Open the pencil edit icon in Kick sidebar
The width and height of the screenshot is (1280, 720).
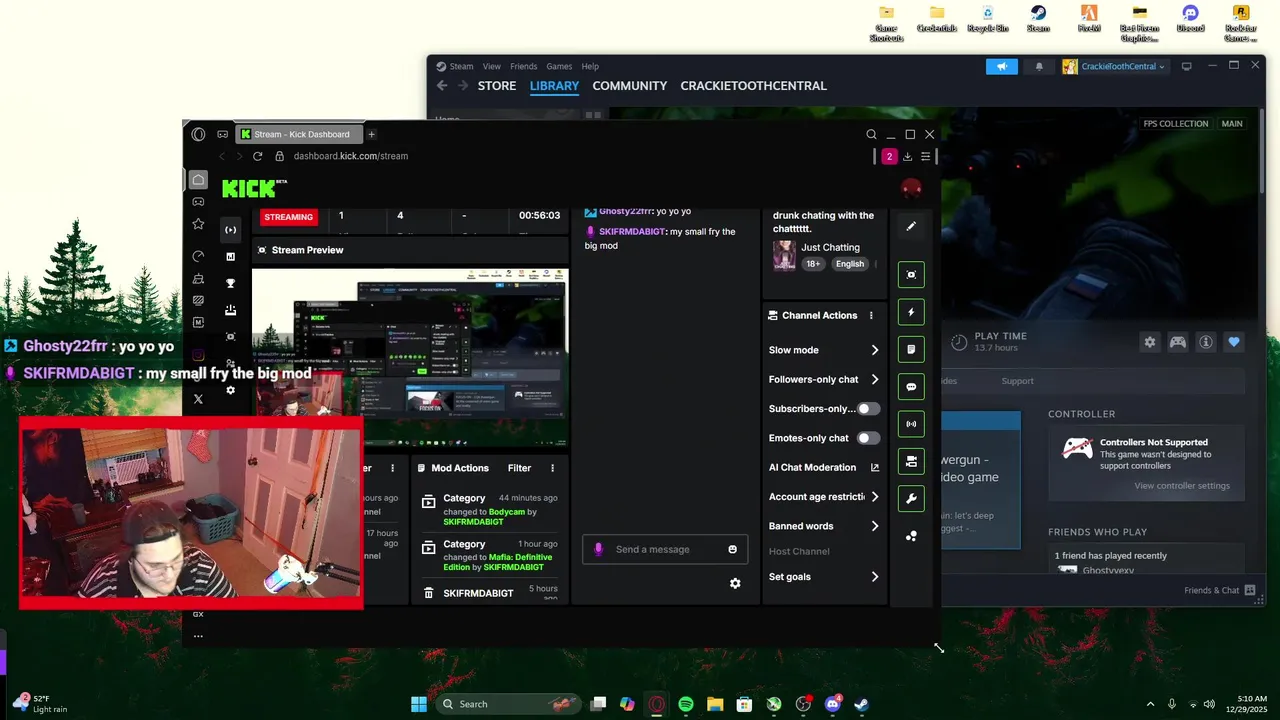pyautogui.click(x=911, y=227)
